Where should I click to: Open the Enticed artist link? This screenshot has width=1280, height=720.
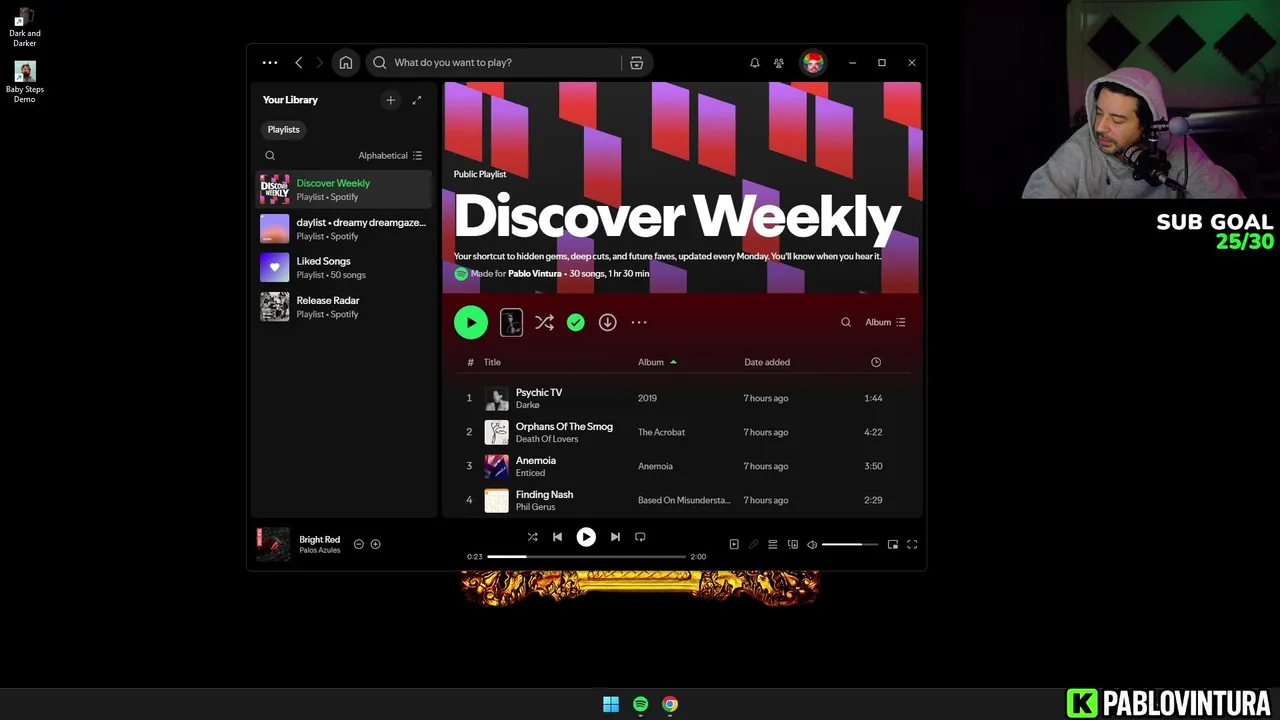coord(530,473)
